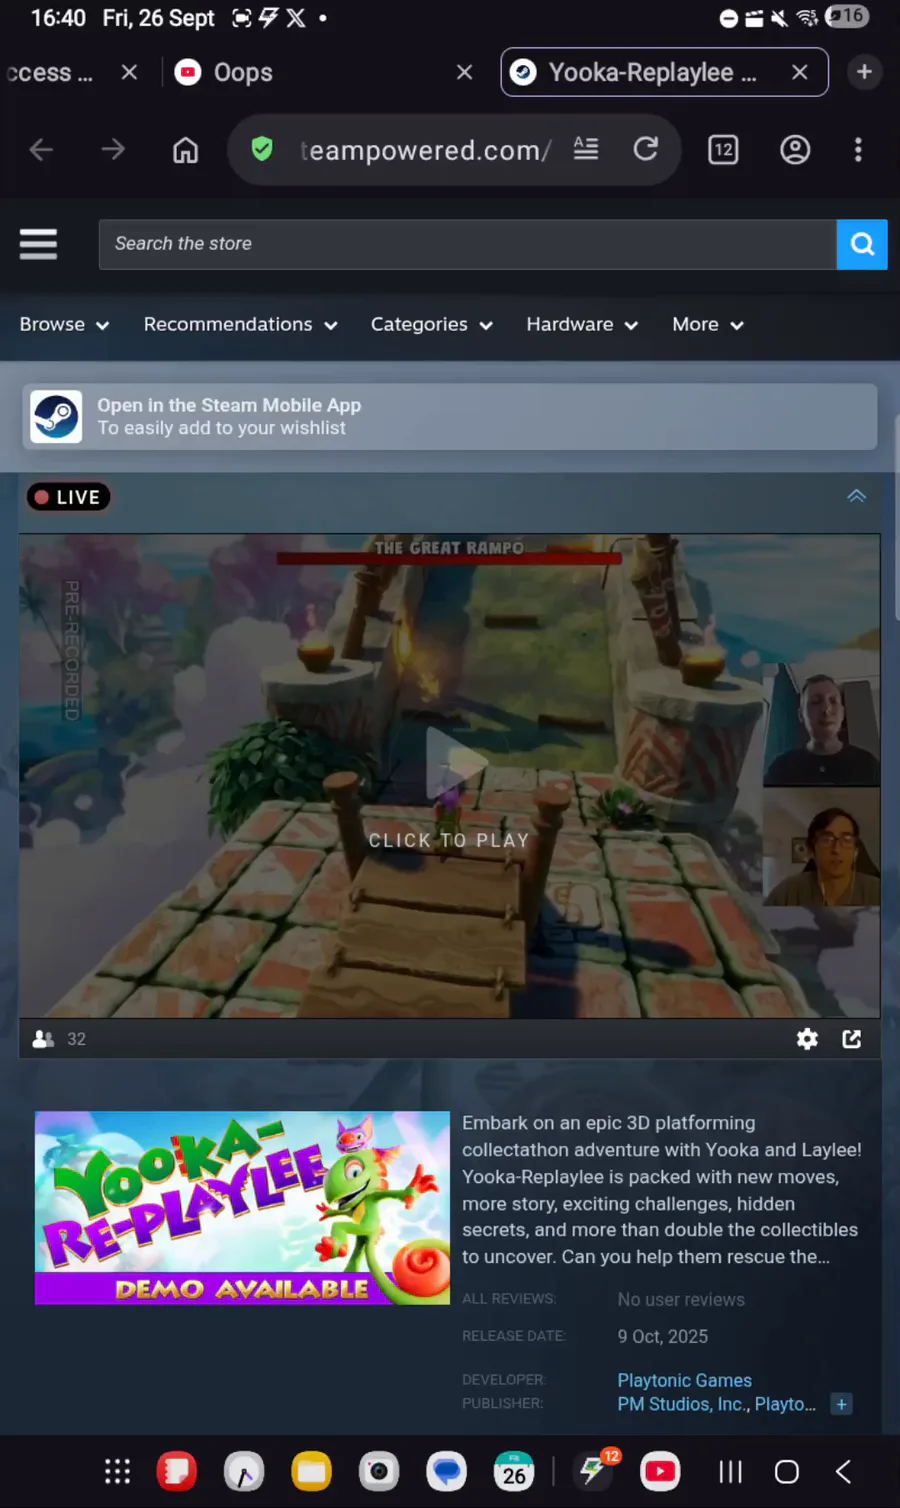Screen dimensions: 900x1508
Task: Show the 12 open tabs switcher
Action: click(x=723, y=150)
